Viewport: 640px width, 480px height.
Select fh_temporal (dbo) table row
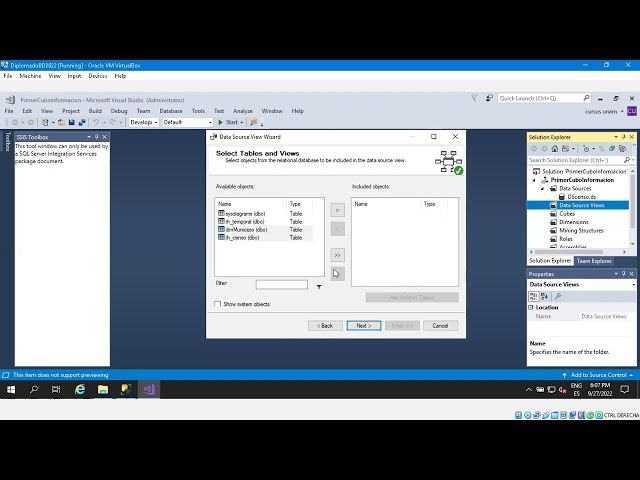pyautogui.click(x=265, y=222)
